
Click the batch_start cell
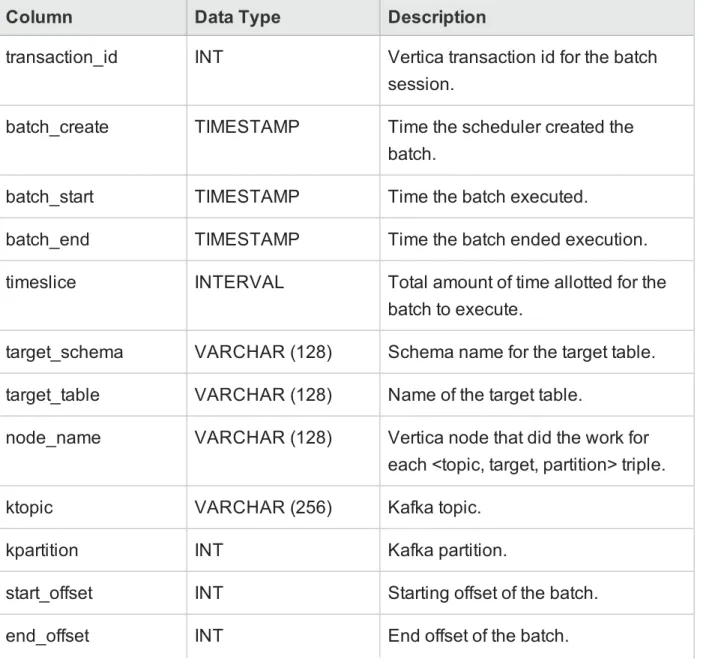(x=93, y=197)
